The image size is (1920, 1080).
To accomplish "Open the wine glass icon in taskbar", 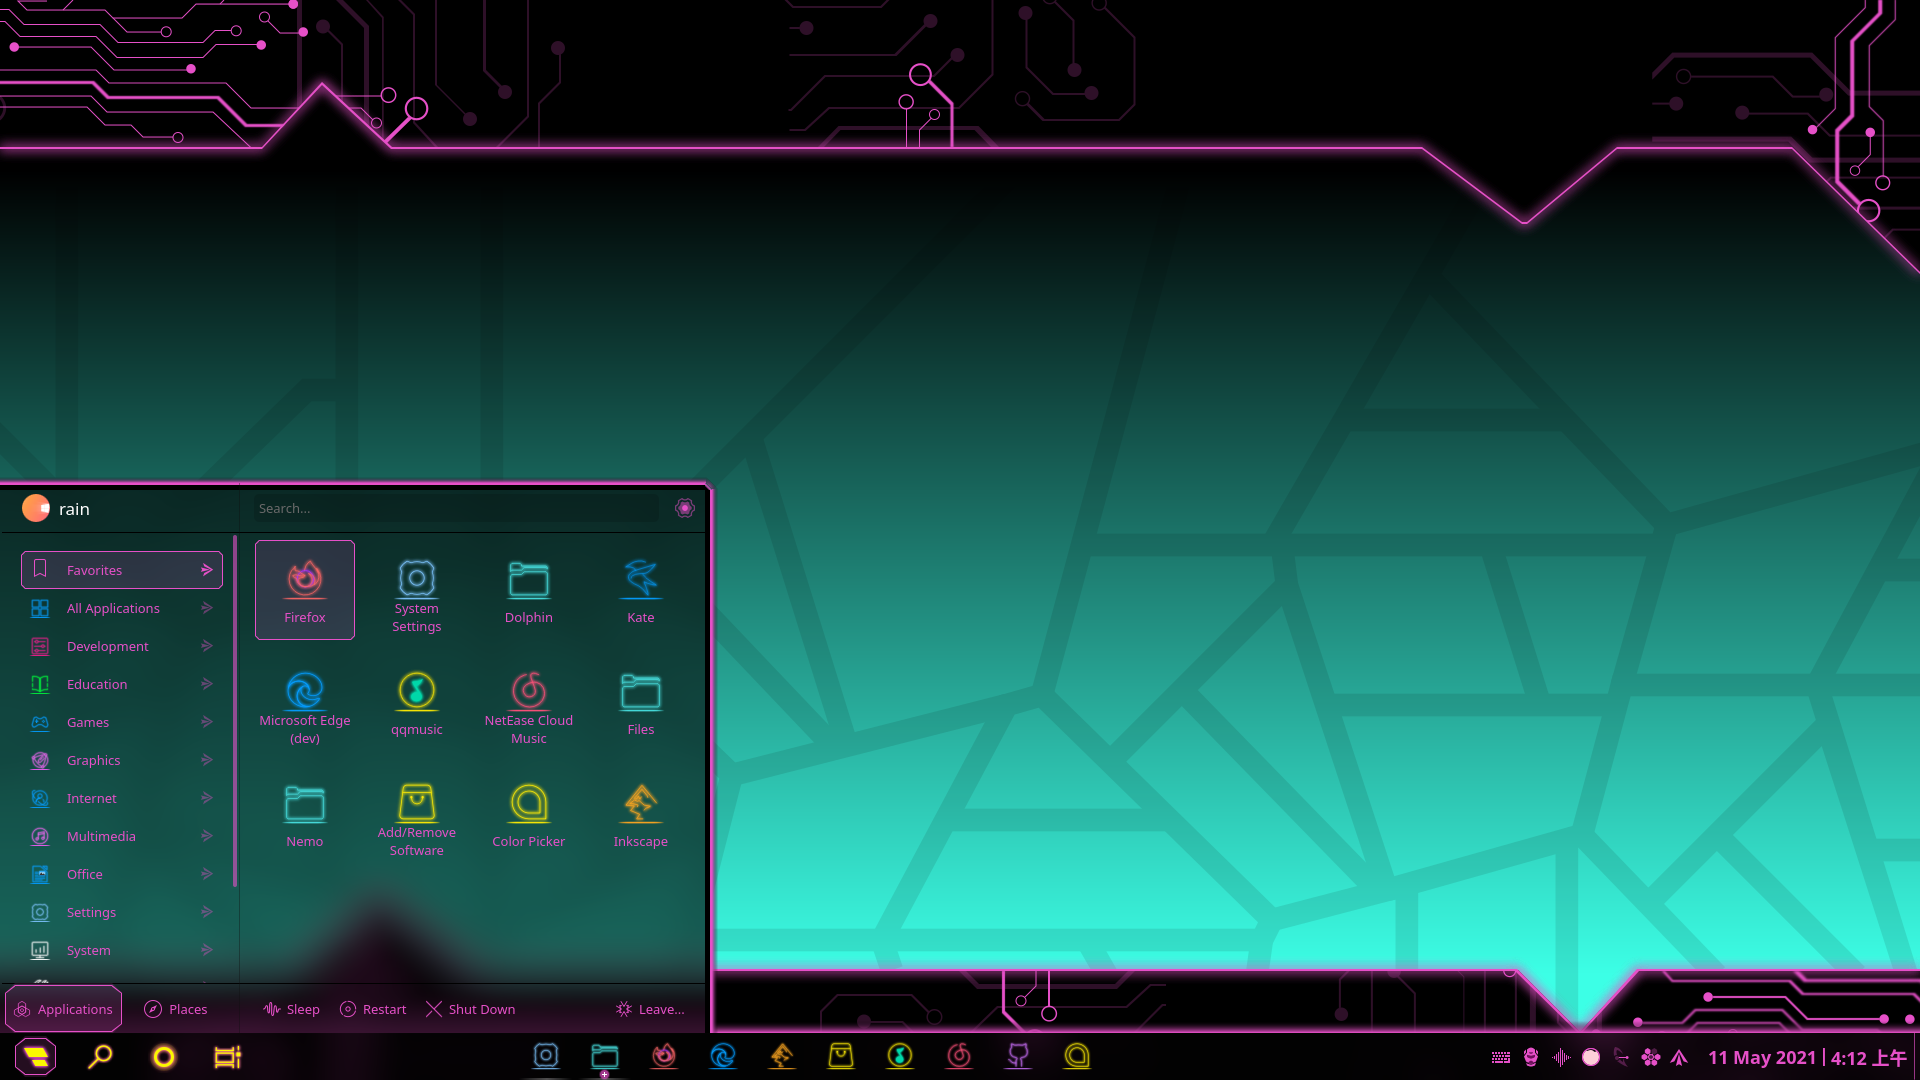I will point(1018,1056).
